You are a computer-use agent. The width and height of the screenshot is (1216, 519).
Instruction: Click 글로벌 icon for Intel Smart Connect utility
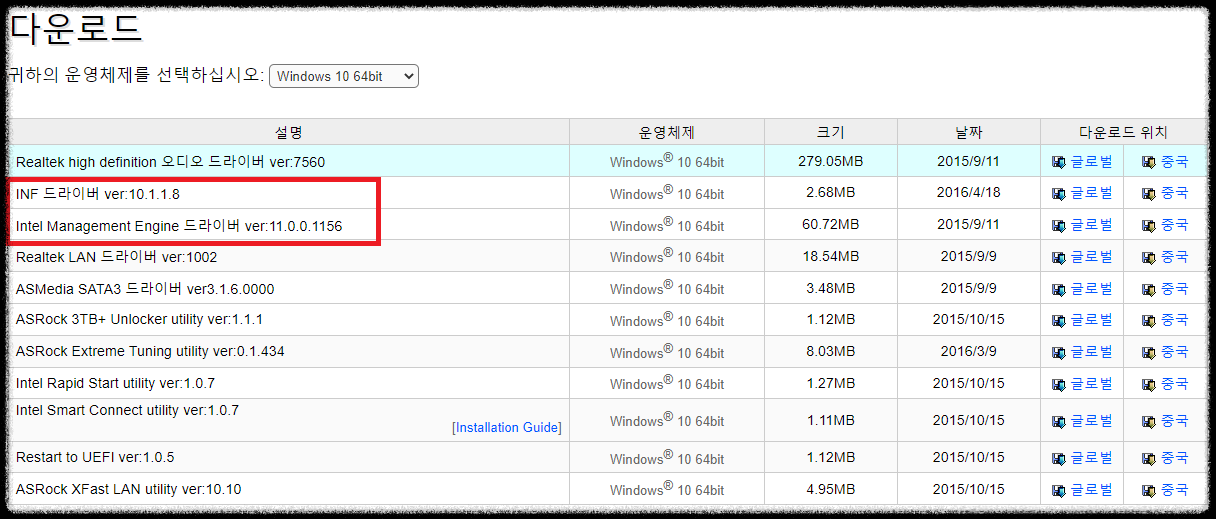coord(1059,421)
